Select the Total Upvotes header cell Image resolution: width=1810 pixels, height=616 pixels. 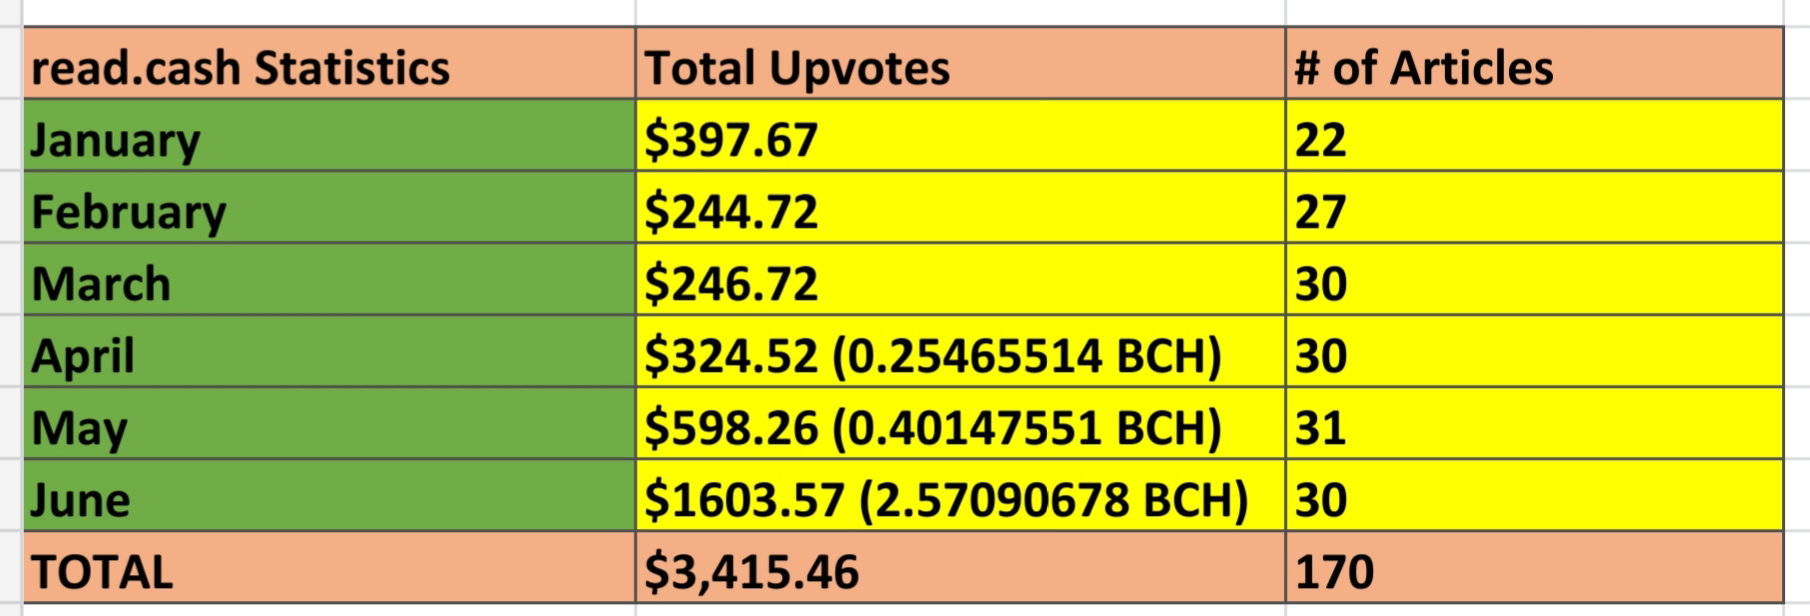[960, 63]
